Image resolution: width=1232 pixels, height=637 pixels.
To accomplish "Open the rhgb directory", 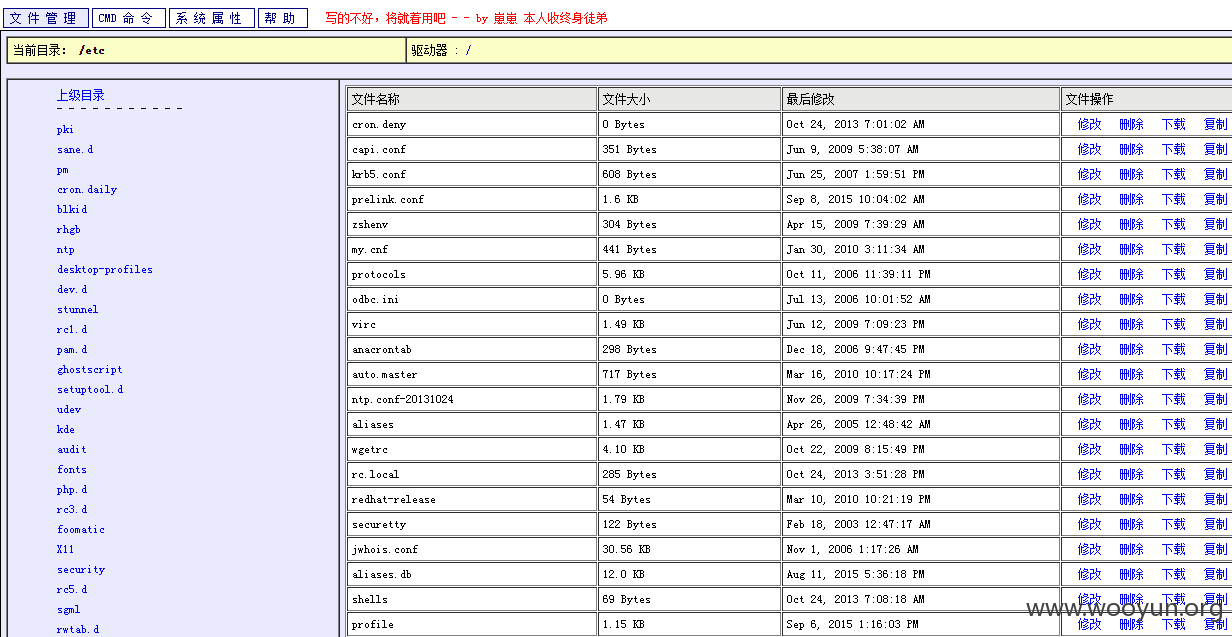I will (x=69, y=230).
